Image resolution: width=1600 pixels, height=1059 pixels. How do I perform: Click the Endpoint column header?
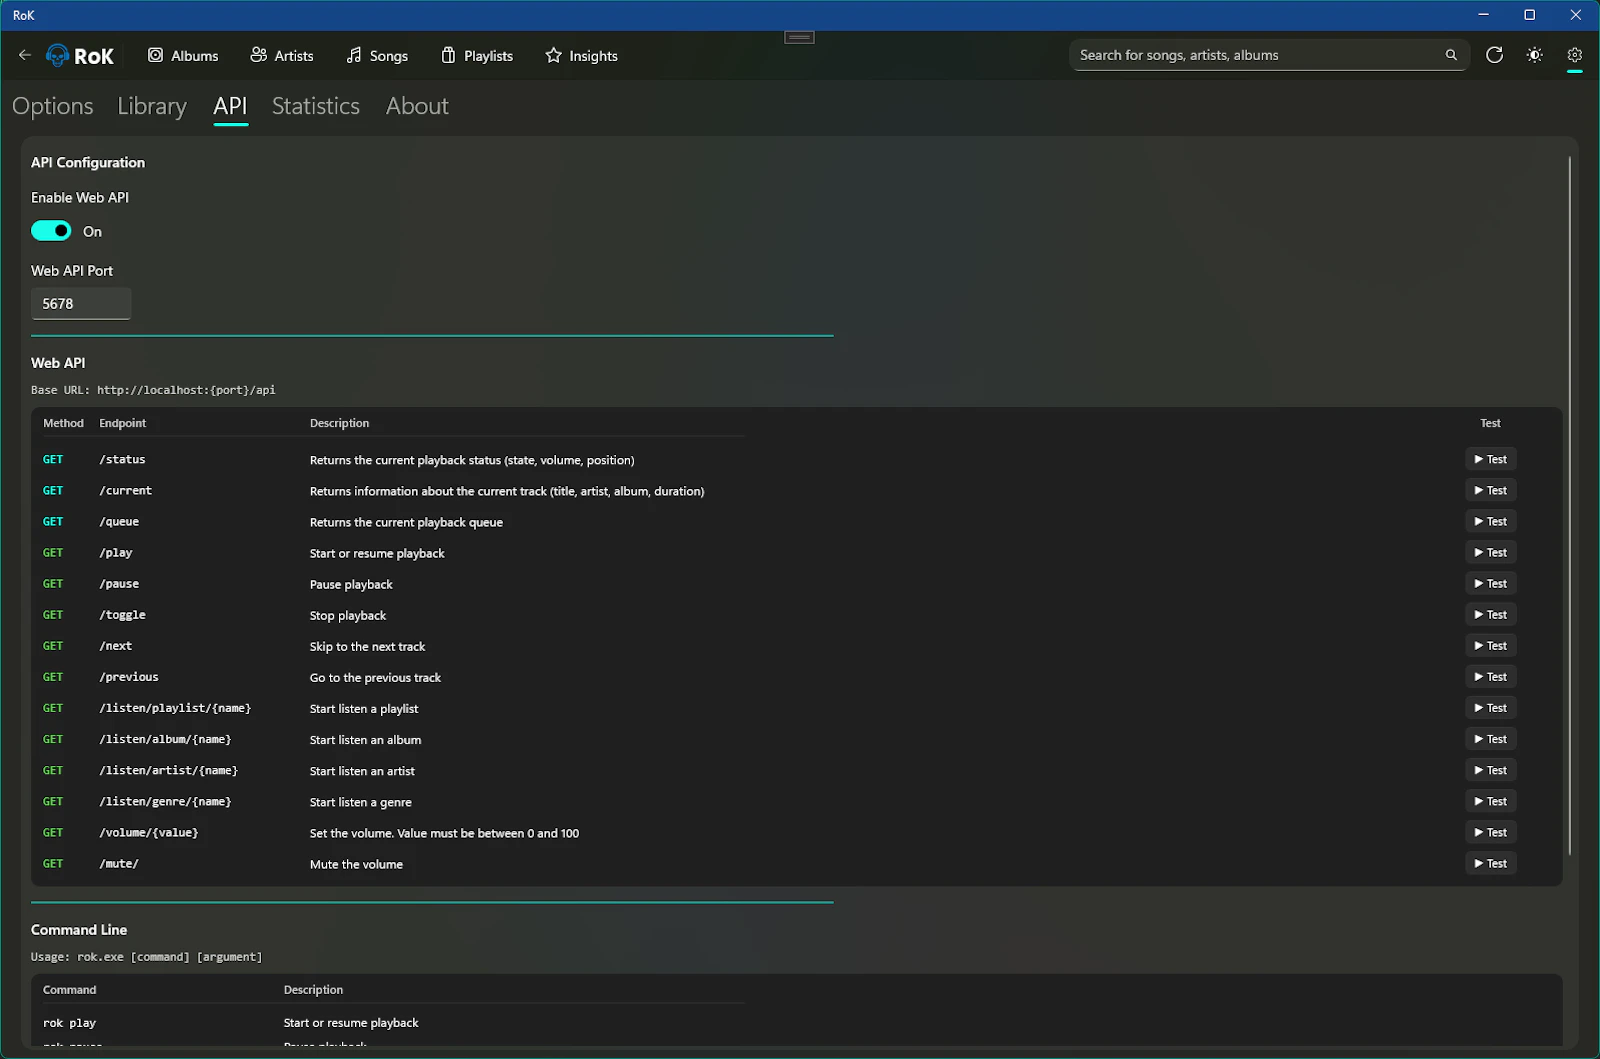(122, 423)
